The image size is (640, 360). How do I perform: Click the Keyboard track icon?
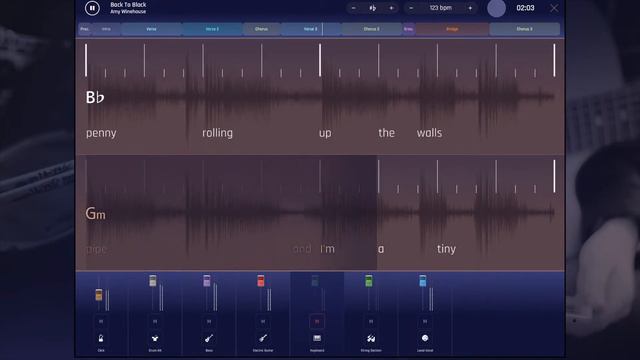point(317,338)
